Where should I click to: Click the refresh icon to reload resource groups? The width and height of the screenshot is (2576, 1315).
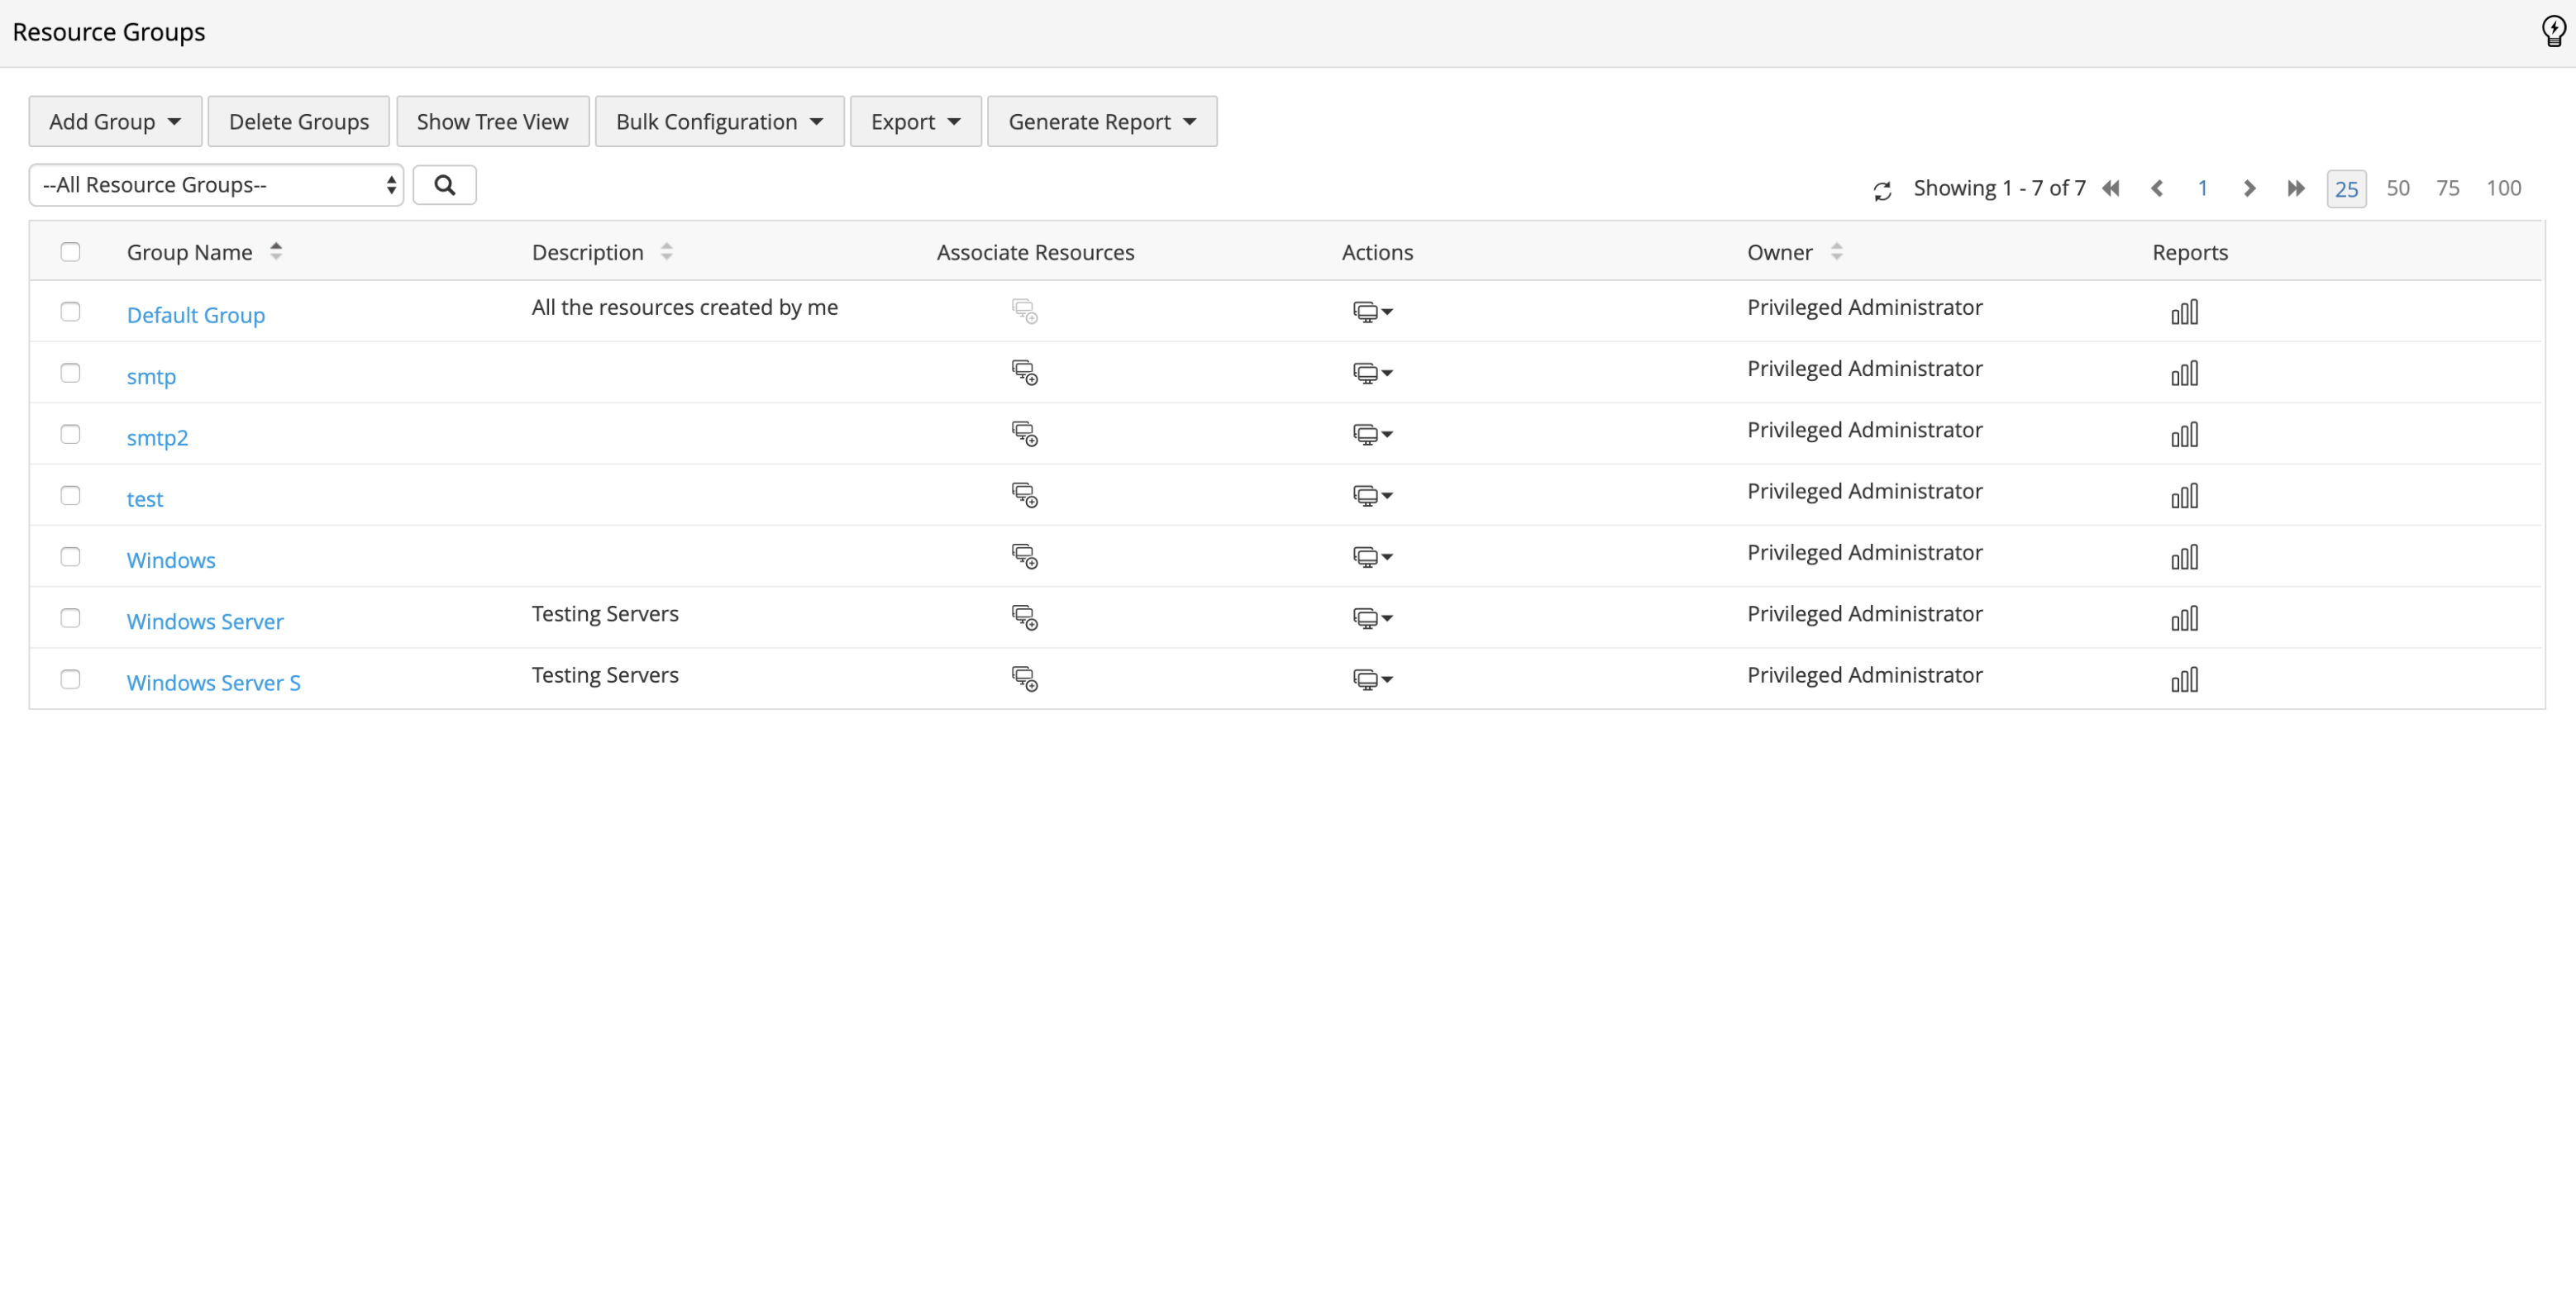click(1882, 188)
